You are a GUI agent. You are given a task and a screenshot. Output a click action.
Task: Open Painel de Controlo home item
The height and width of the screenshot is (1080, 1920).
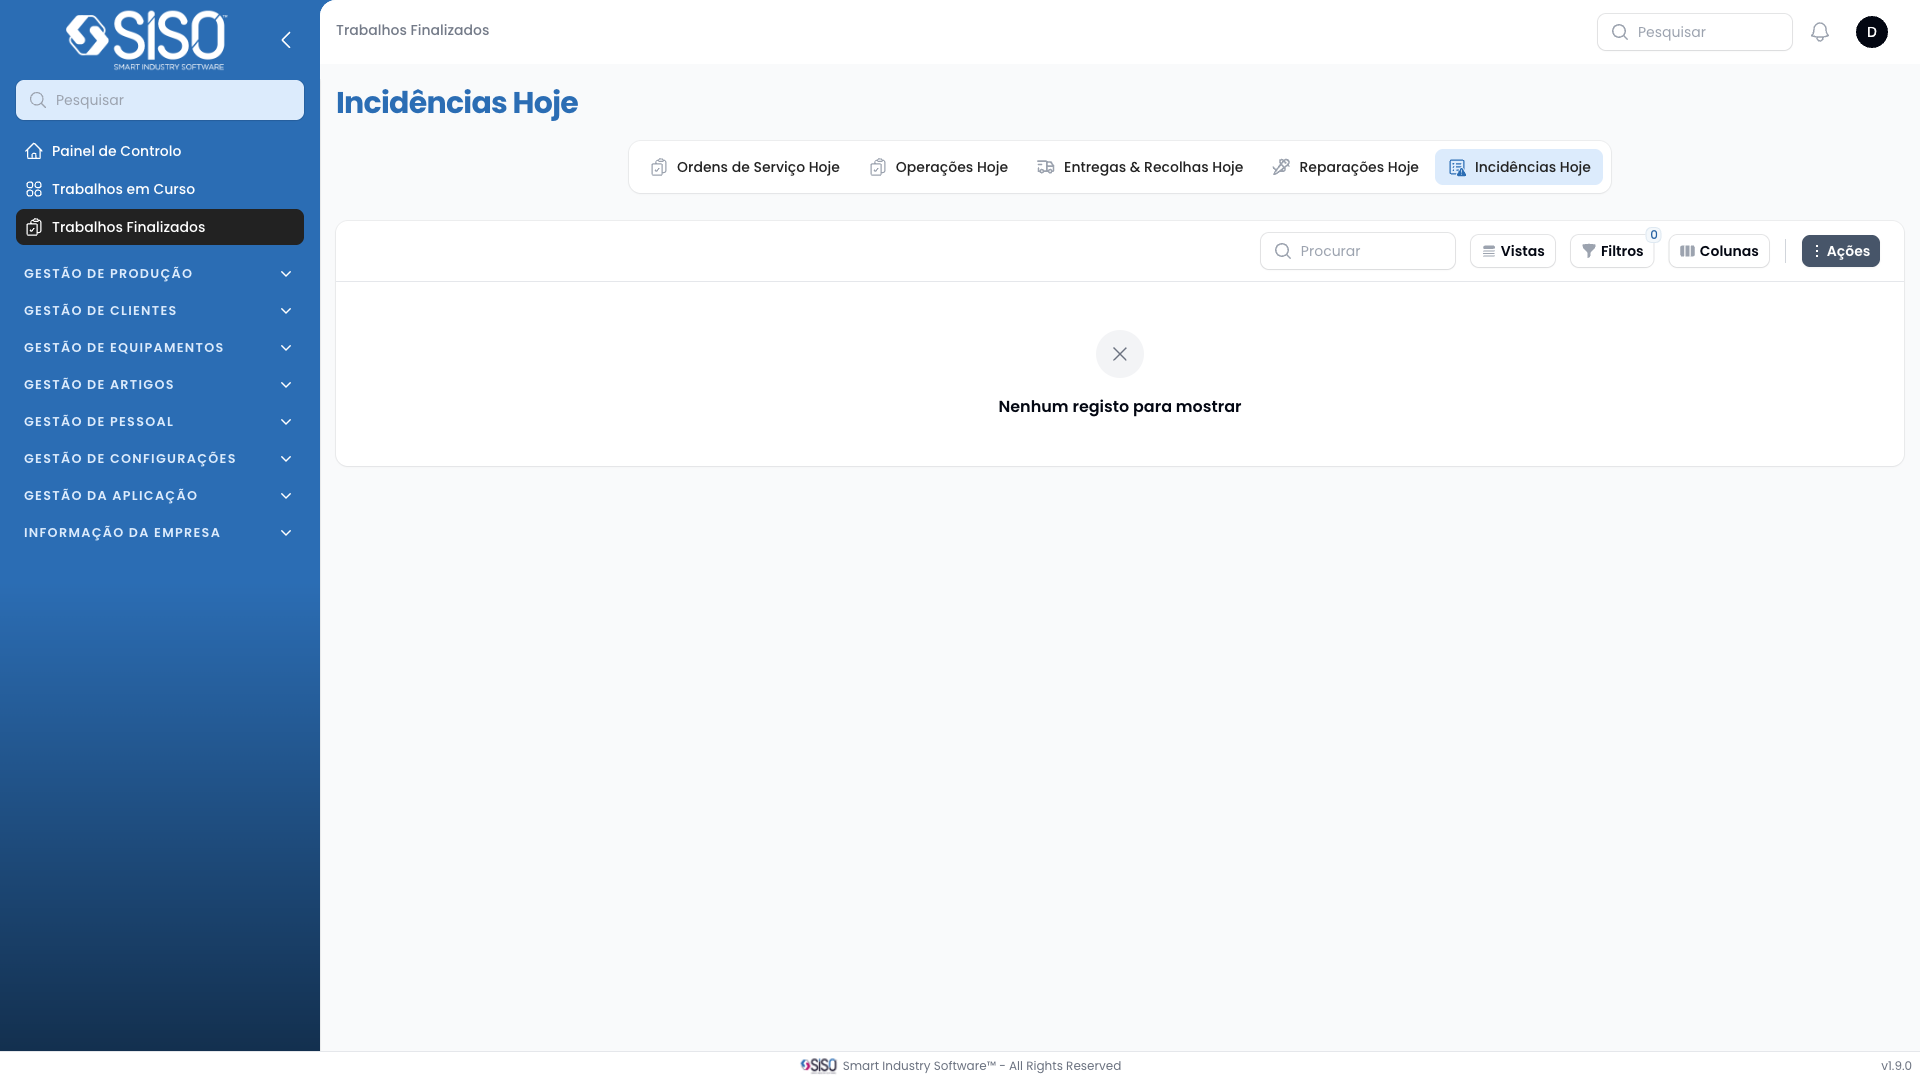pyautogui.click(x=116, y=151)
